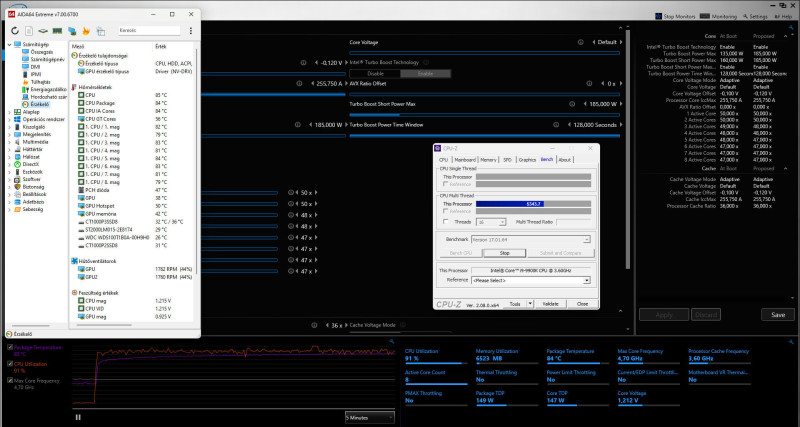Select IPMI in the AIDA64 tree
Viewport: 800px width, 427px height.
click(36, 74)
